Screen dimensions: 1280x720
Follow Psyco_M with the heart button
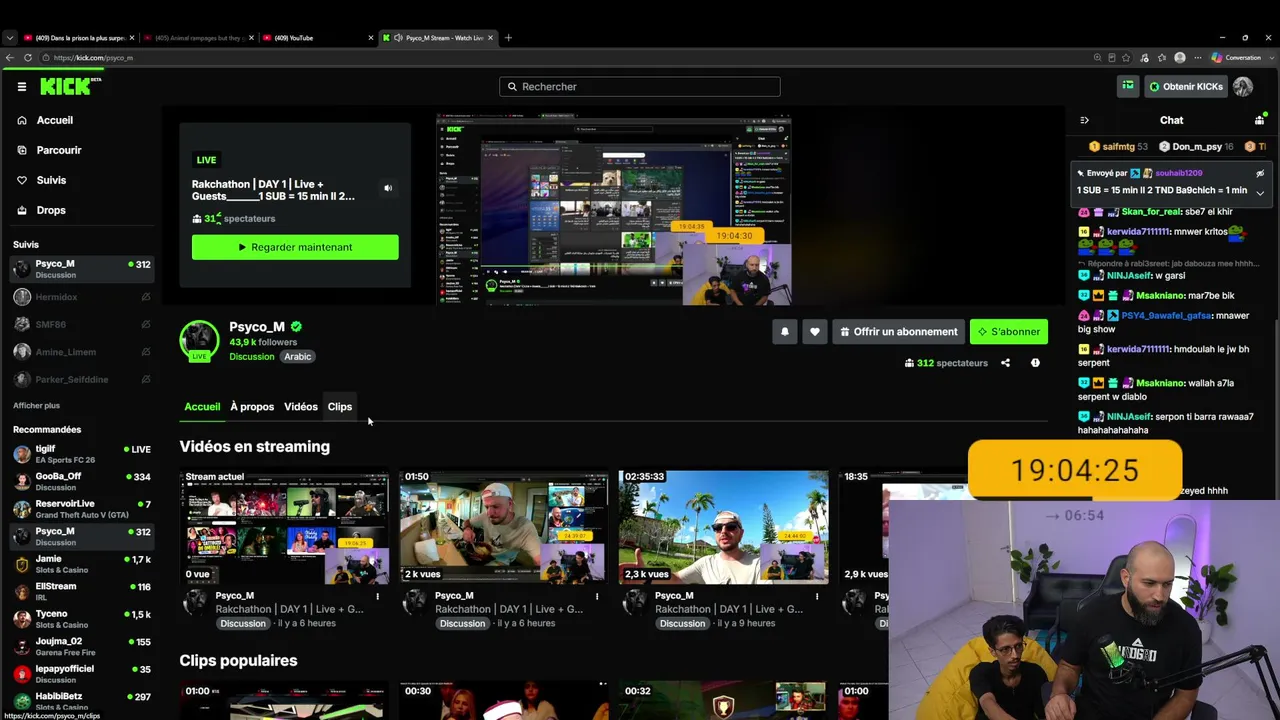click(x=815, y=332)
